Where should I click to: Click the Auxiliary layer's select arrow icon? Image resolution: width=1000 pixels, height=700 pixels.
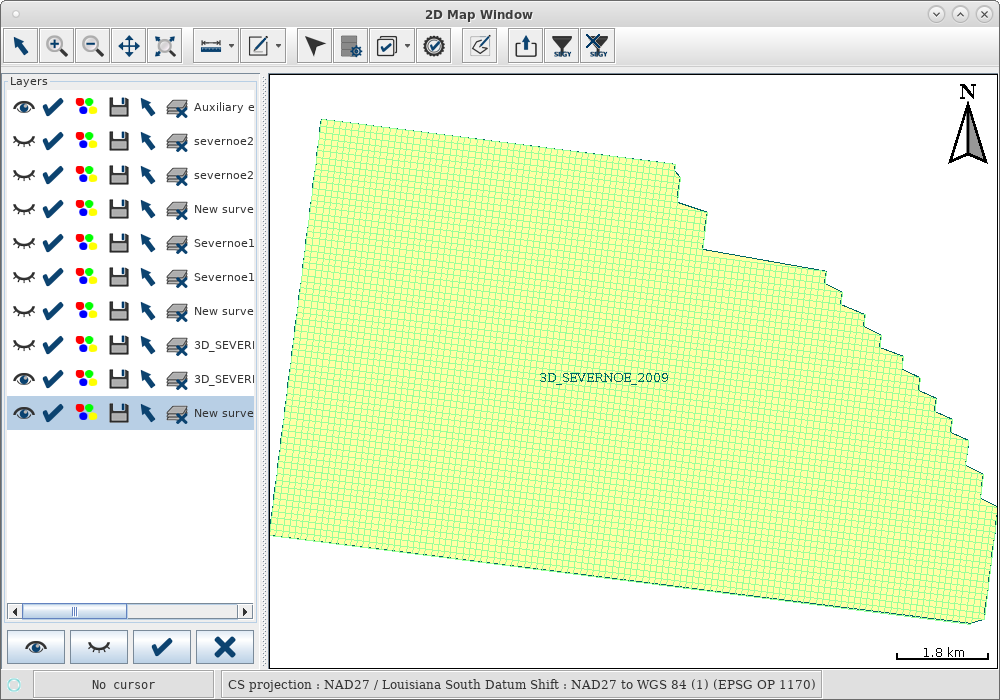[x=148, y=107]
